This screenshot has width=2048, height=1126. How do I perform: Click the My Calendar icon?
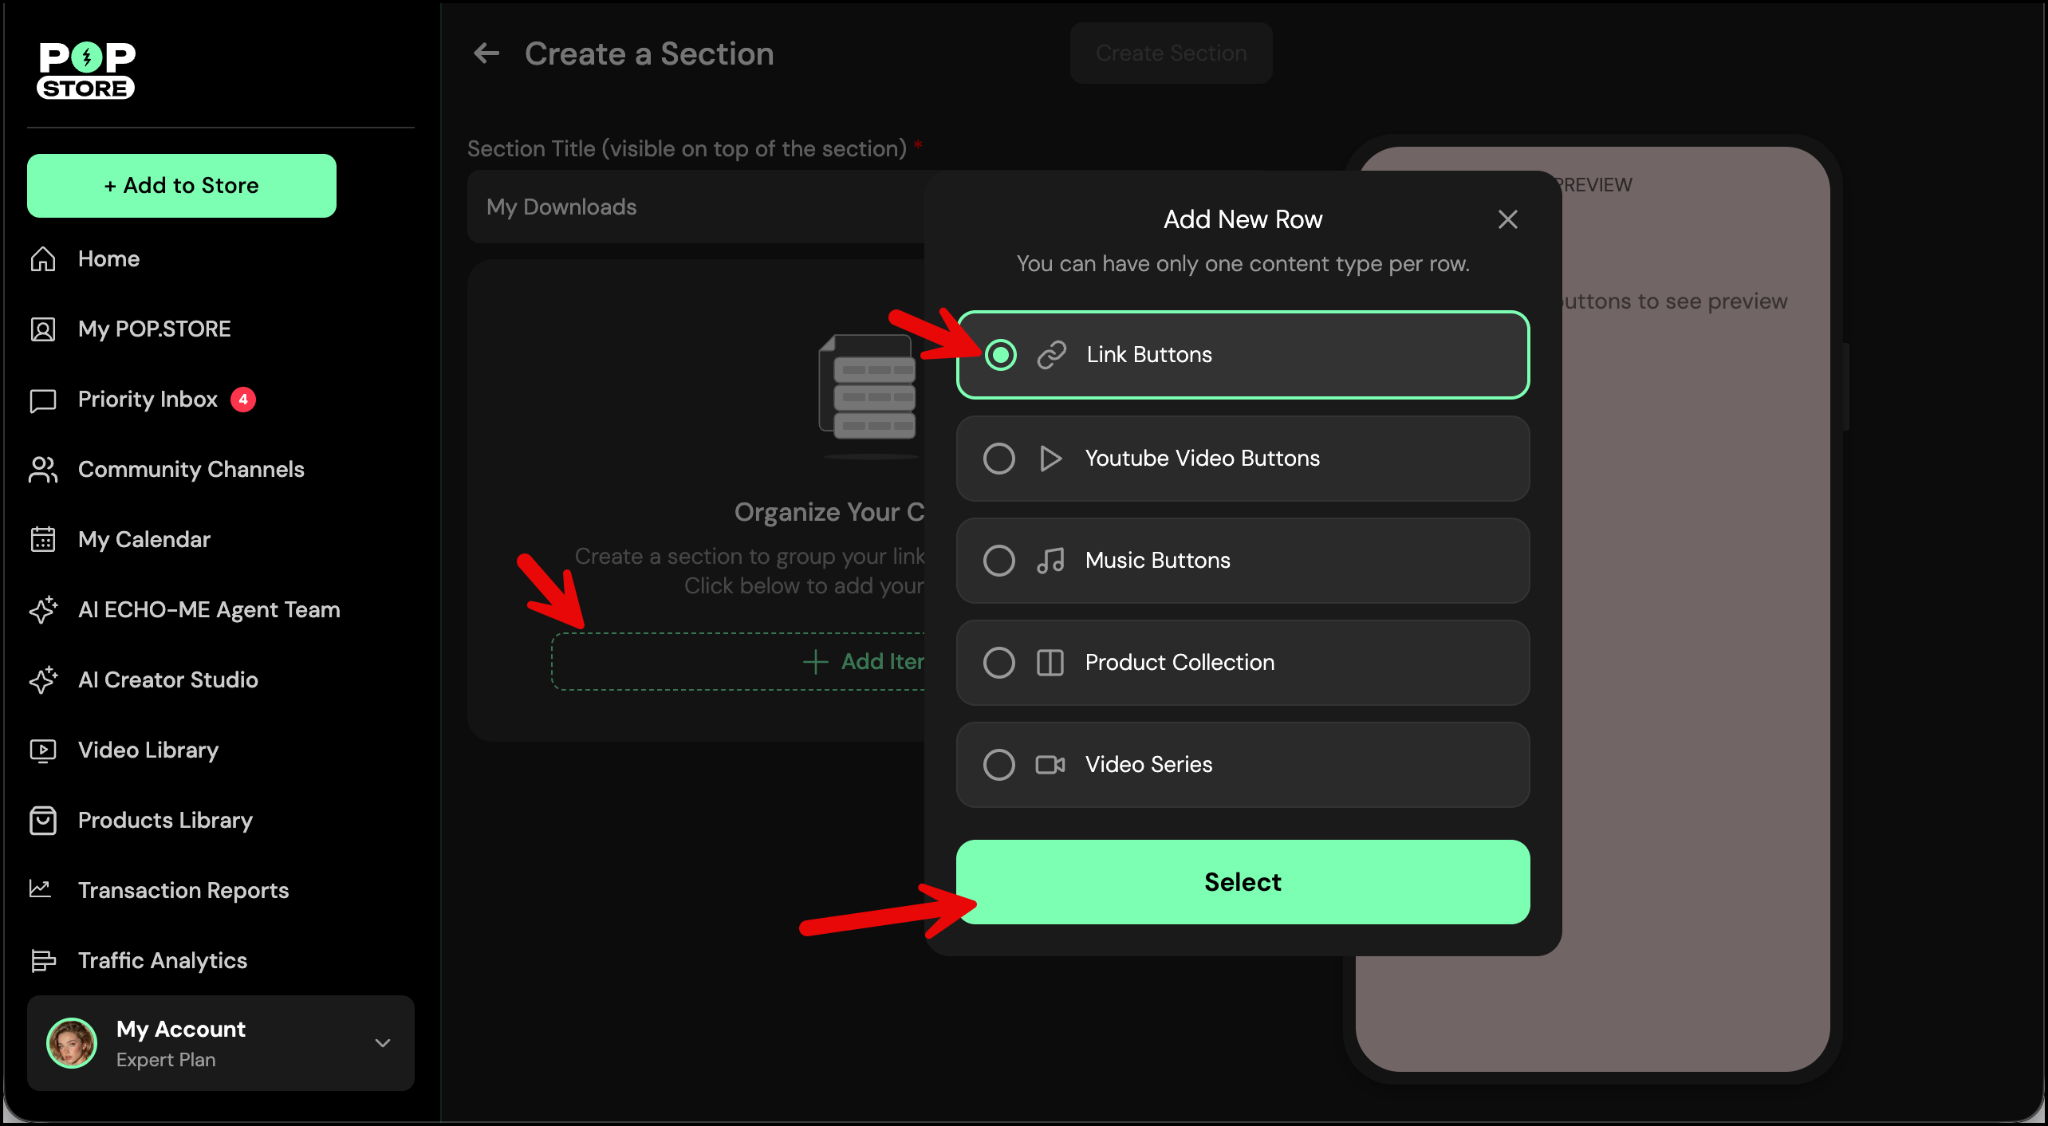(43, 540)
